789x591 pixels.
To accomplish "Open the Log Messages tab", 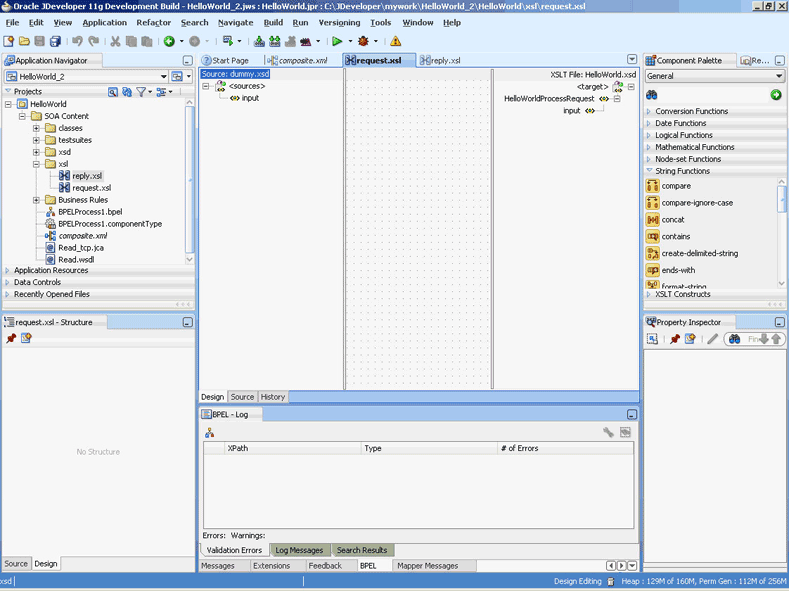I will 299,550.
